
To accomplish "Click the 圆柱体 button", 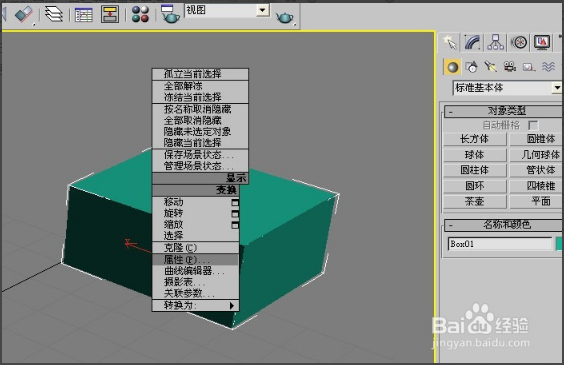I will click(475, 170).
